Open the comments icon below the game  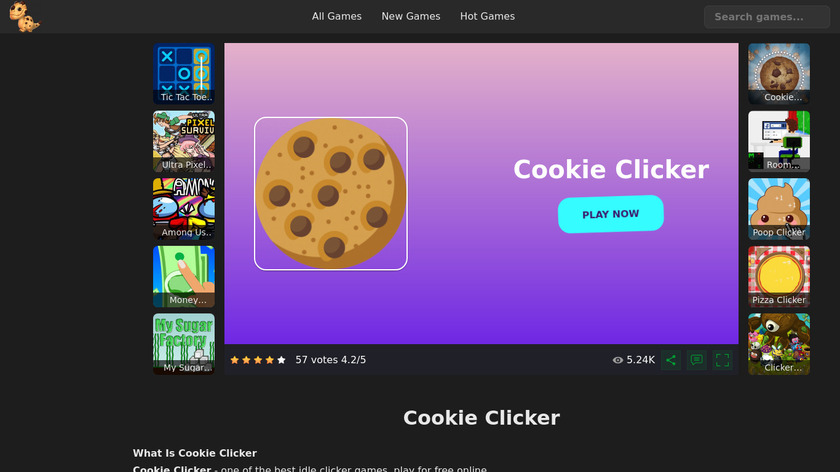(696, 360)
